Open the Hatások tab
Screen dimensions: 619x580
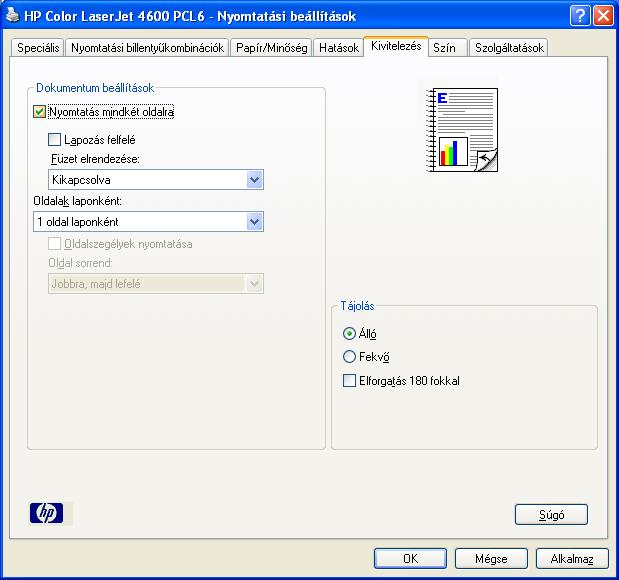[x=339, y=48]
